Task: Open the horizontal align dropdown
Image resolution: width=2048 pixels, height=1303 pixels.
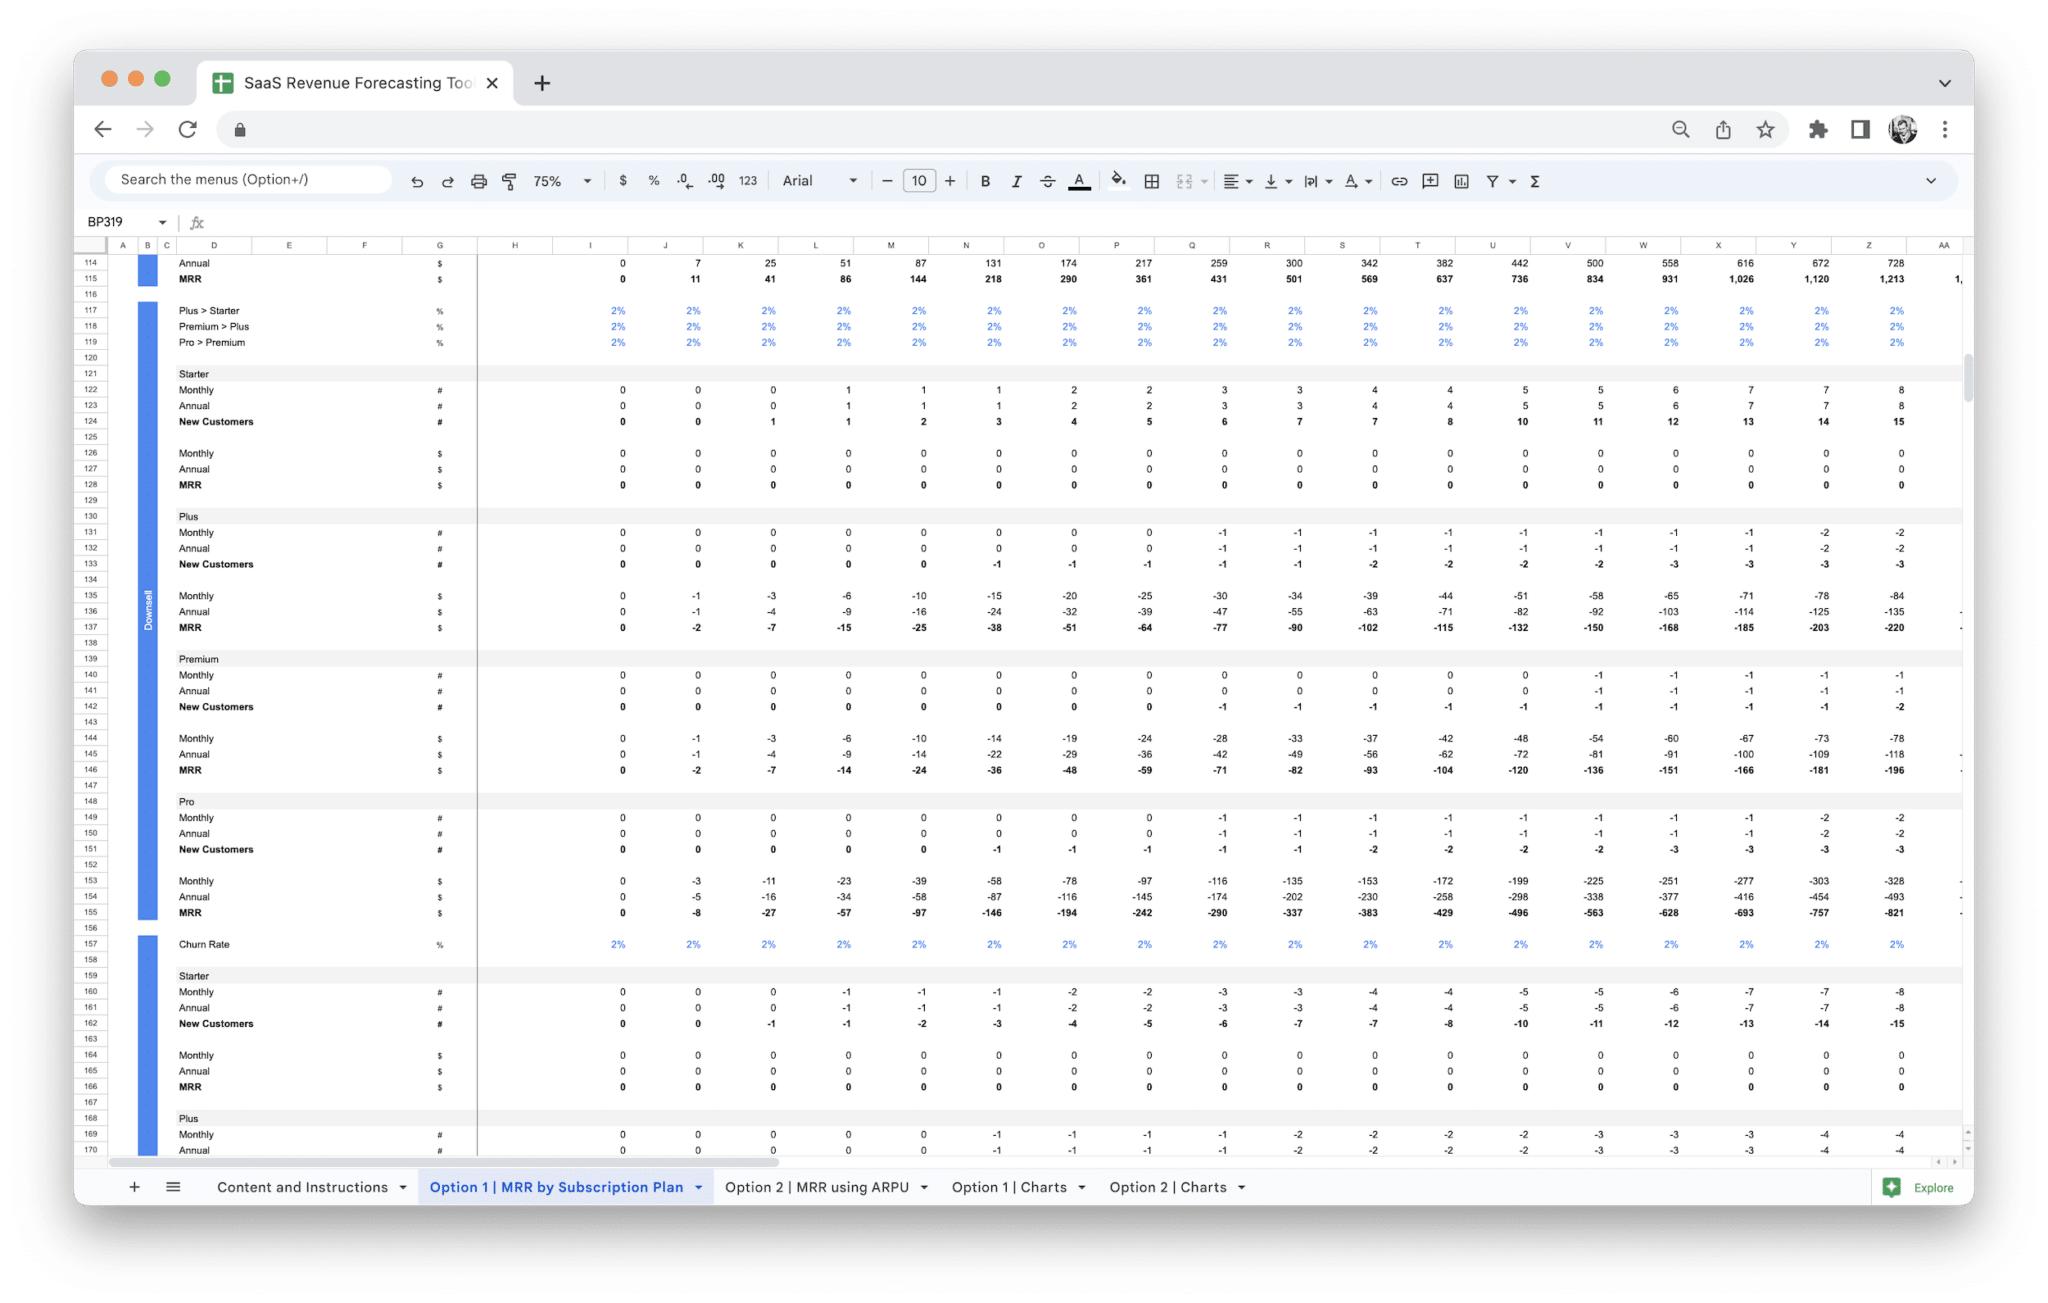Action: tap(1238, 181)
